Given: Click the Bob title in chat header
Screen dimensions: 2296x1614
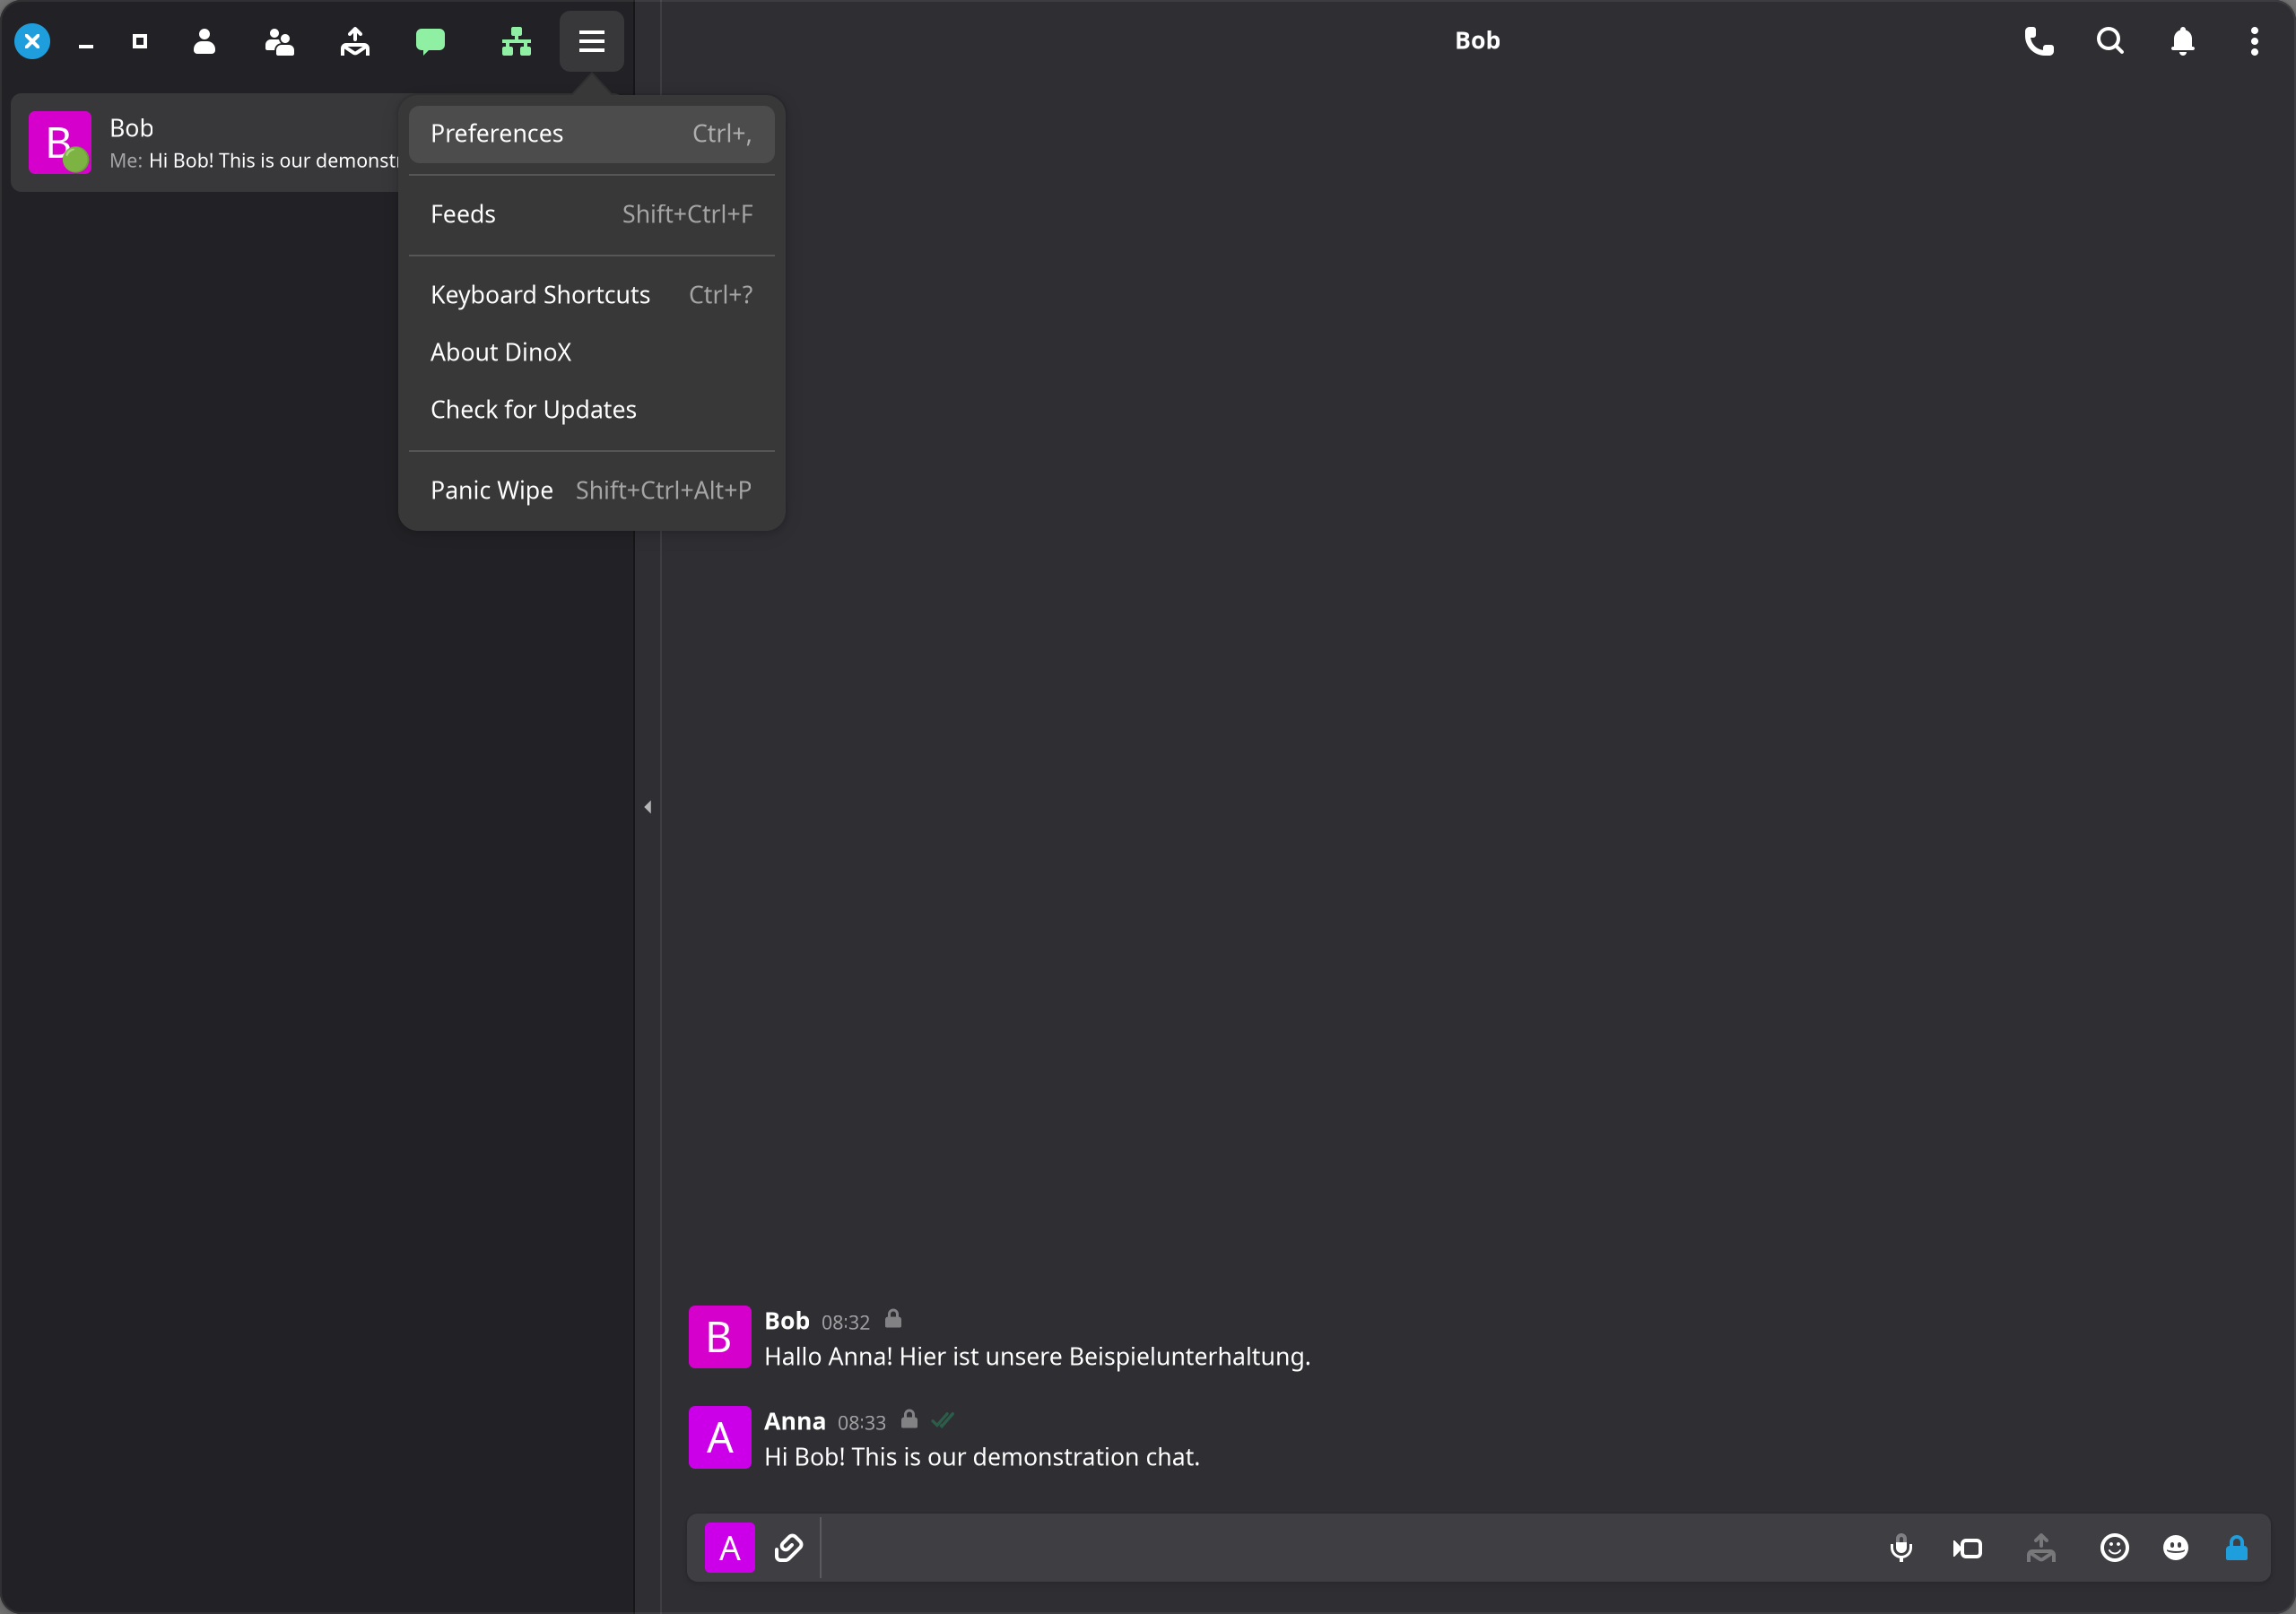Looking at the screenshot, I should [1477, 41].
